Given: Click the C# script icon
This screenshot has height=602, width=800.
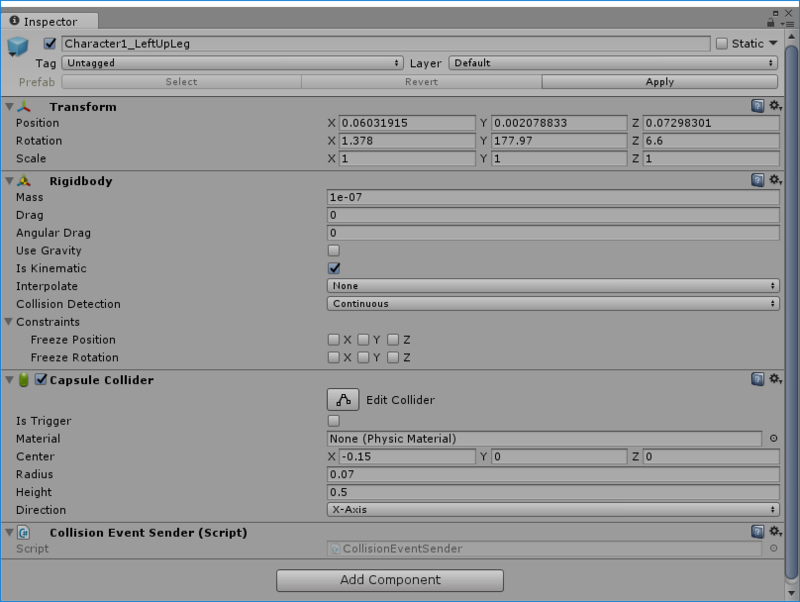Looking at the screenshot, I should [x=23, y=533].
